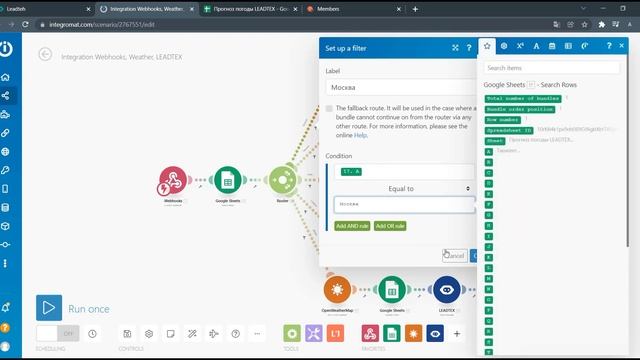Viewport: 640px width, 360px height.
Task: Click the Run once play button
Action: [49, 308]
